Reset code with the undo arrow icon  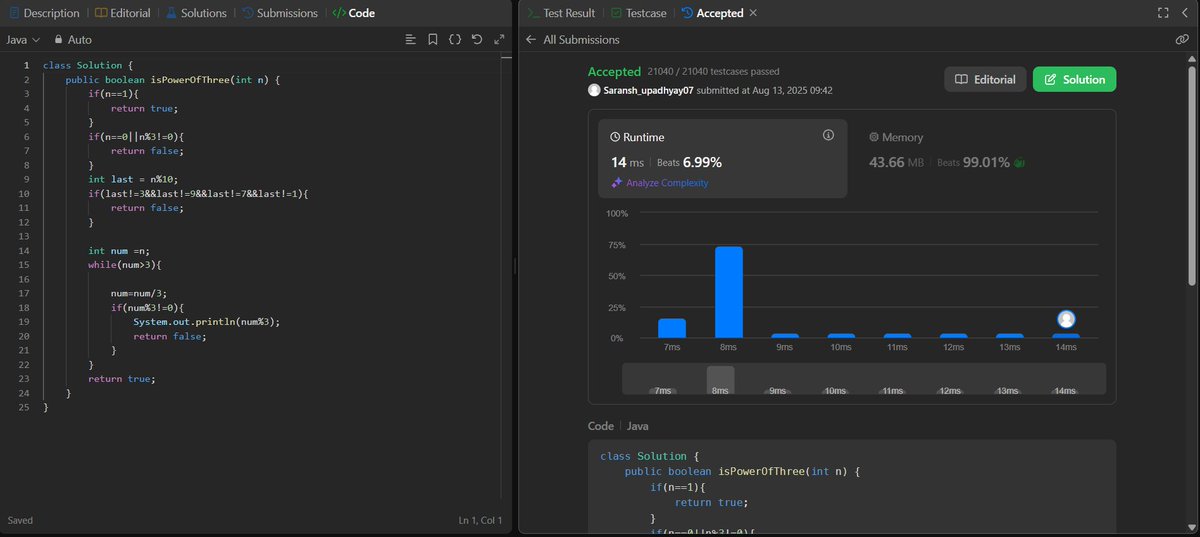tap(476, 39)
